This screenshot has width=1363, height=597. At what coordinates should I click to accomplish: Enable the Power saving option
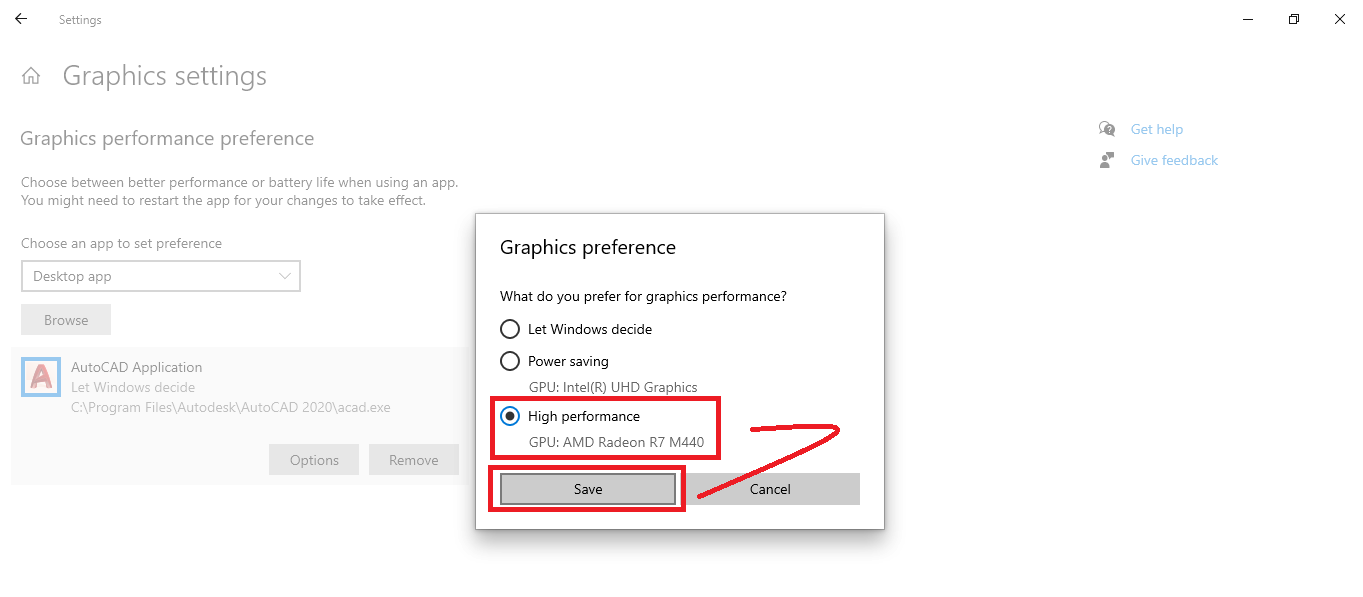coord(510,360)
